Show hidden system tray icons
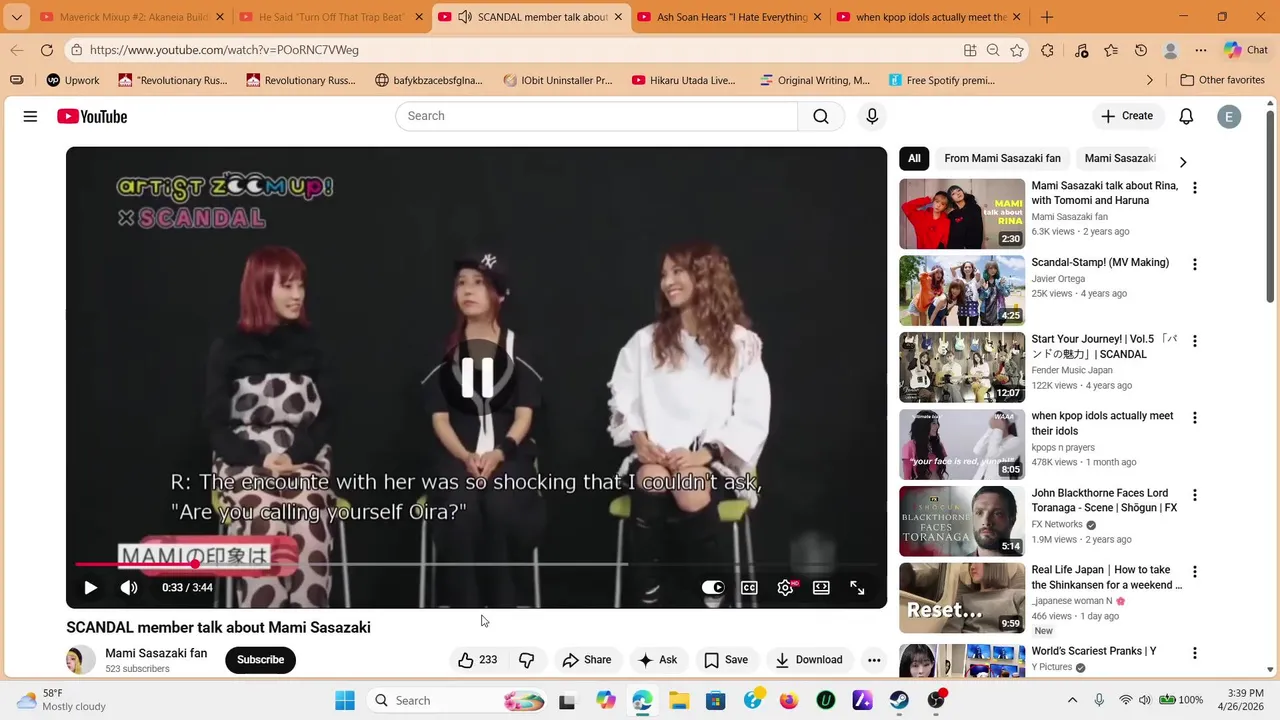 (1072, 700)
